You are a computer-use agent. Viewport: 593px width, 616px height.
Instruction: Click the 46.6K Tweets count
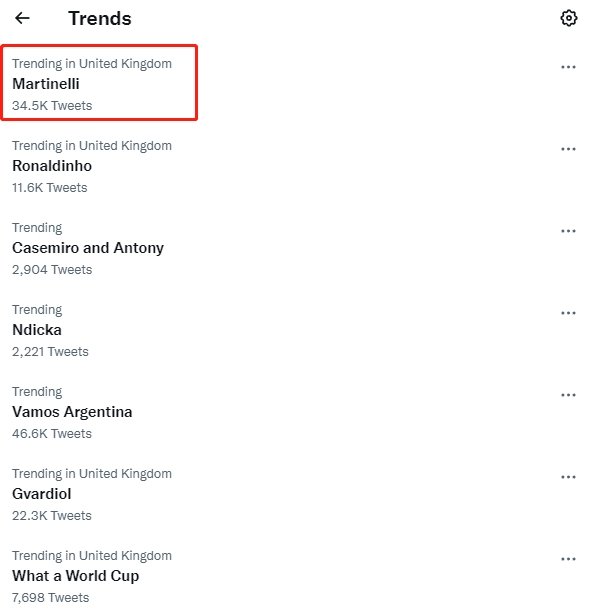(x=52, y=434)
